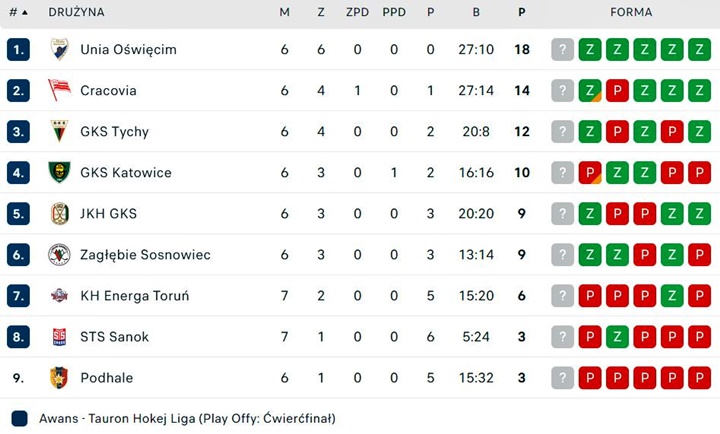Click the STS Sanok team logo
The height and width of the screenshot is (434, 720).
pyautogui.click(x=60, y=337)
